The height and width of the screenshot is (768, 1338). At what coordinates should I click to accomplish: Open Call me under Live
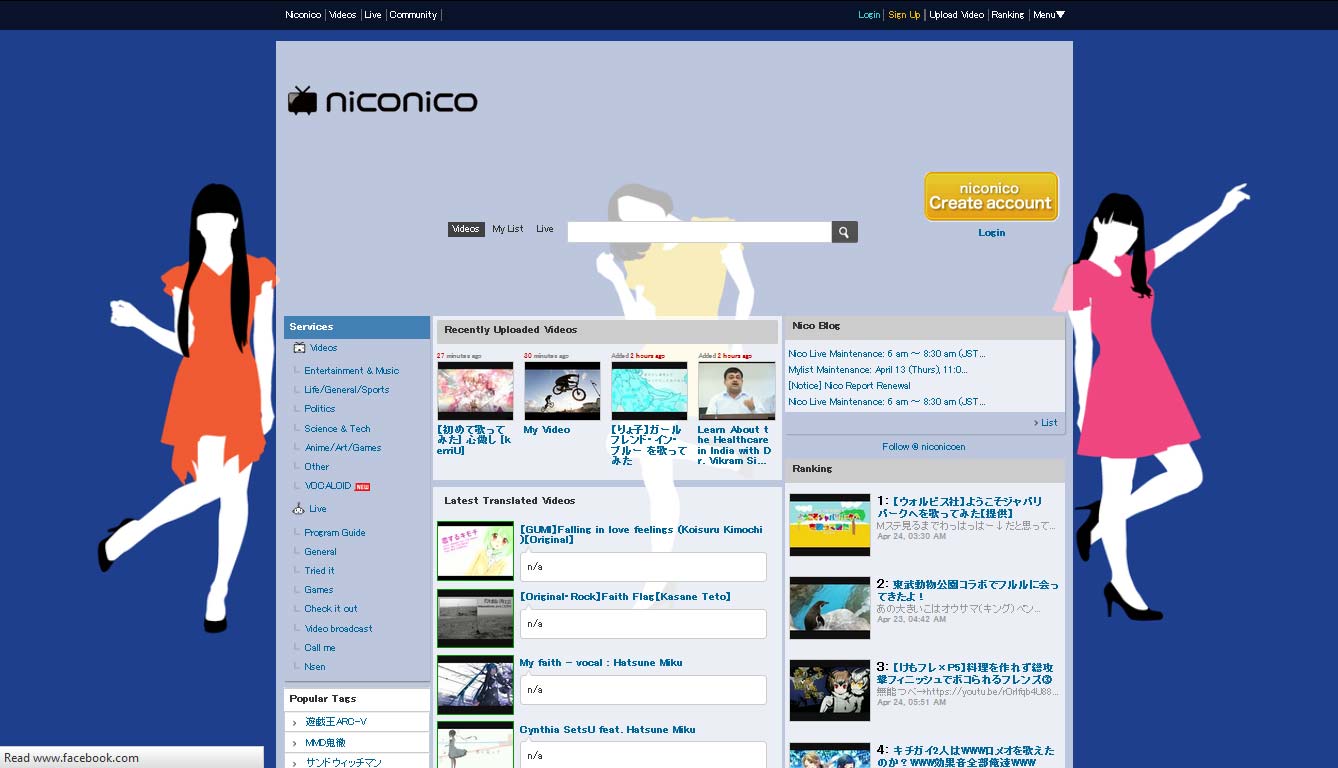(320, 648)
